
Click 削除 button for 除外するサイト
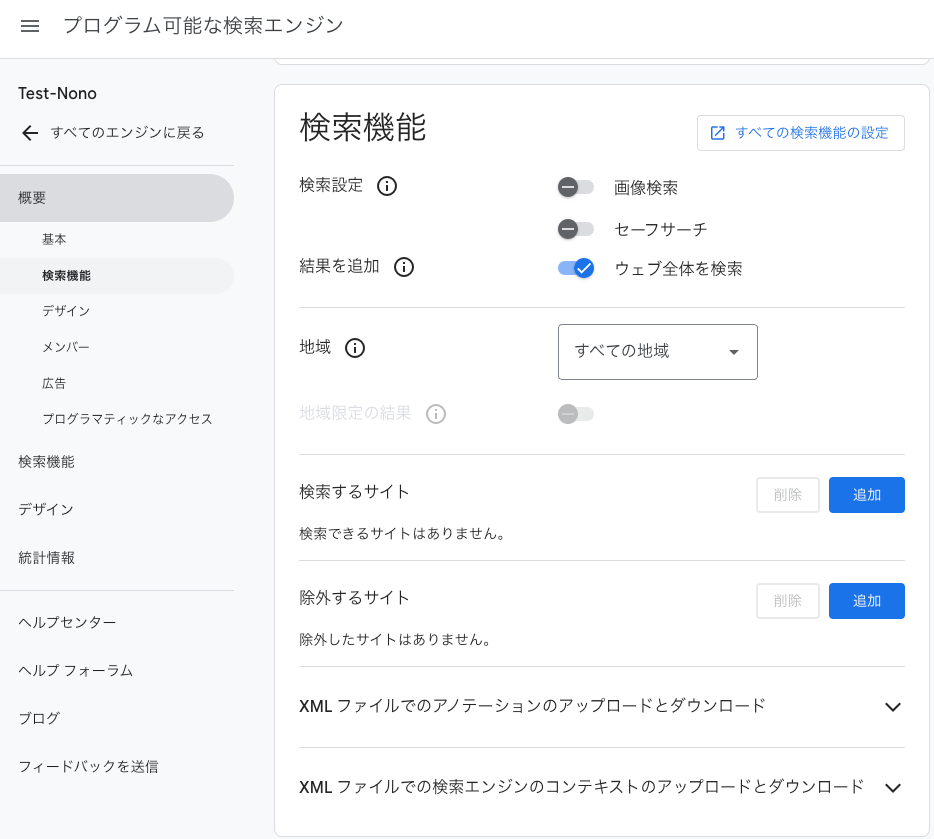(787, 601)
